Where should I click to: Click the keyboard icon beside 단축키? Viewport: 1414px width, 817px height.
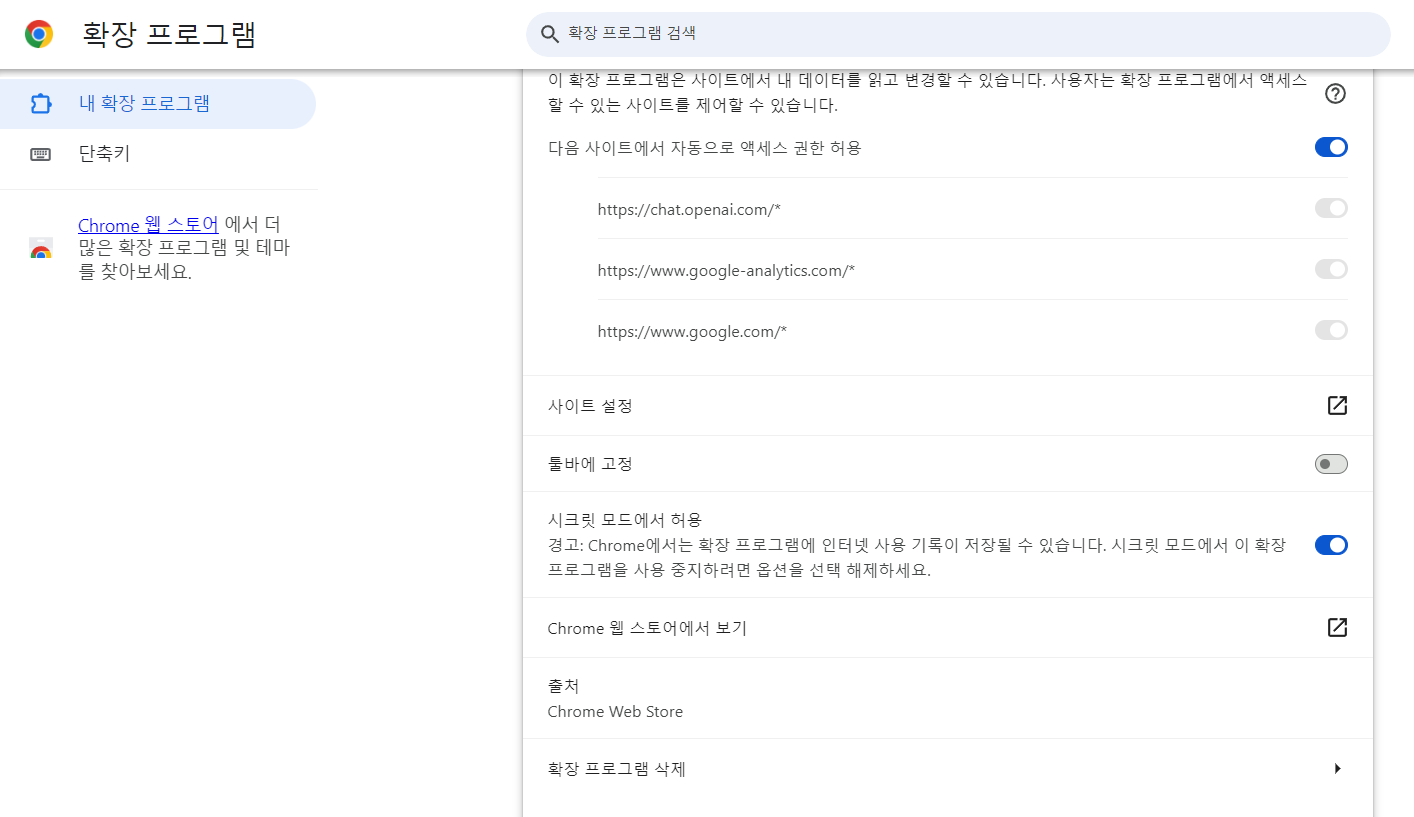(41, 154)
